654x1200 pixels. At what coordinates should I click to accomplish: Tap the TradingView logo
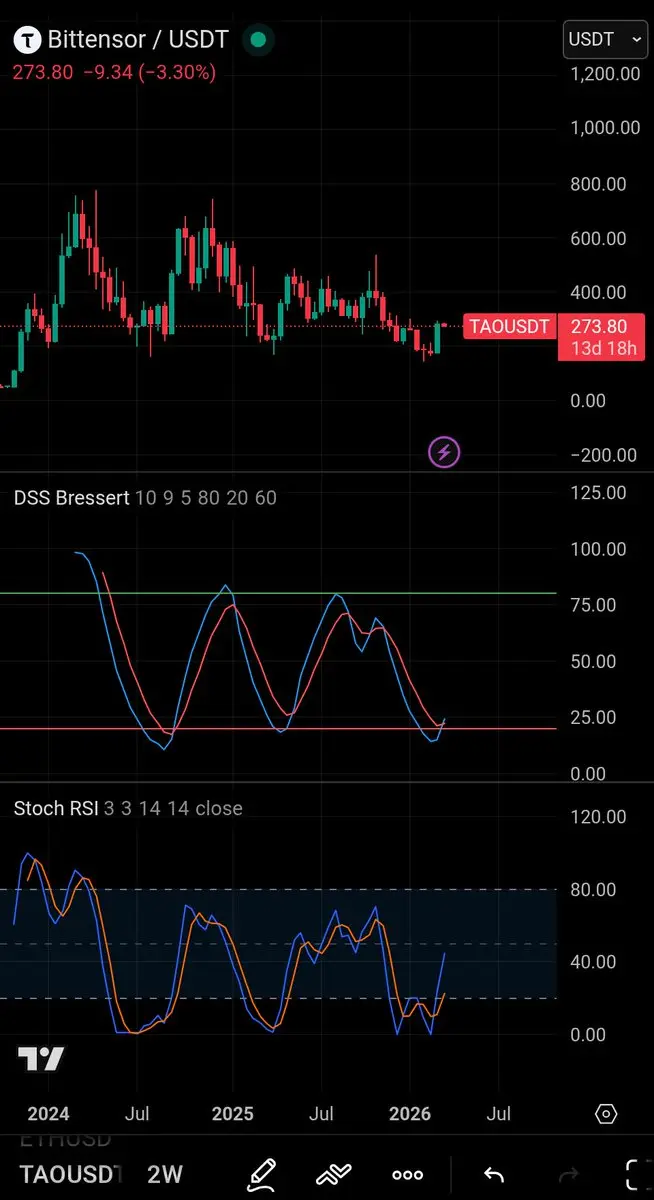[x=41, y=1059]
